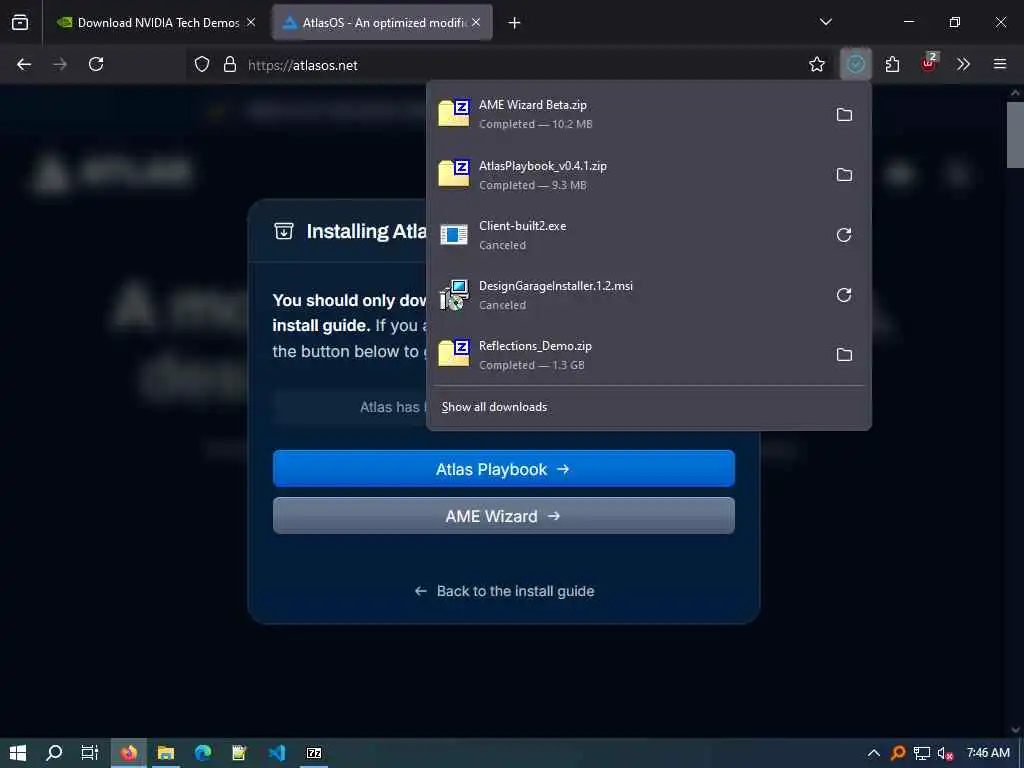Open the clock showing 7:46 AM
The width and height of the screenshot is (1024, 768).
click(988, 753)
